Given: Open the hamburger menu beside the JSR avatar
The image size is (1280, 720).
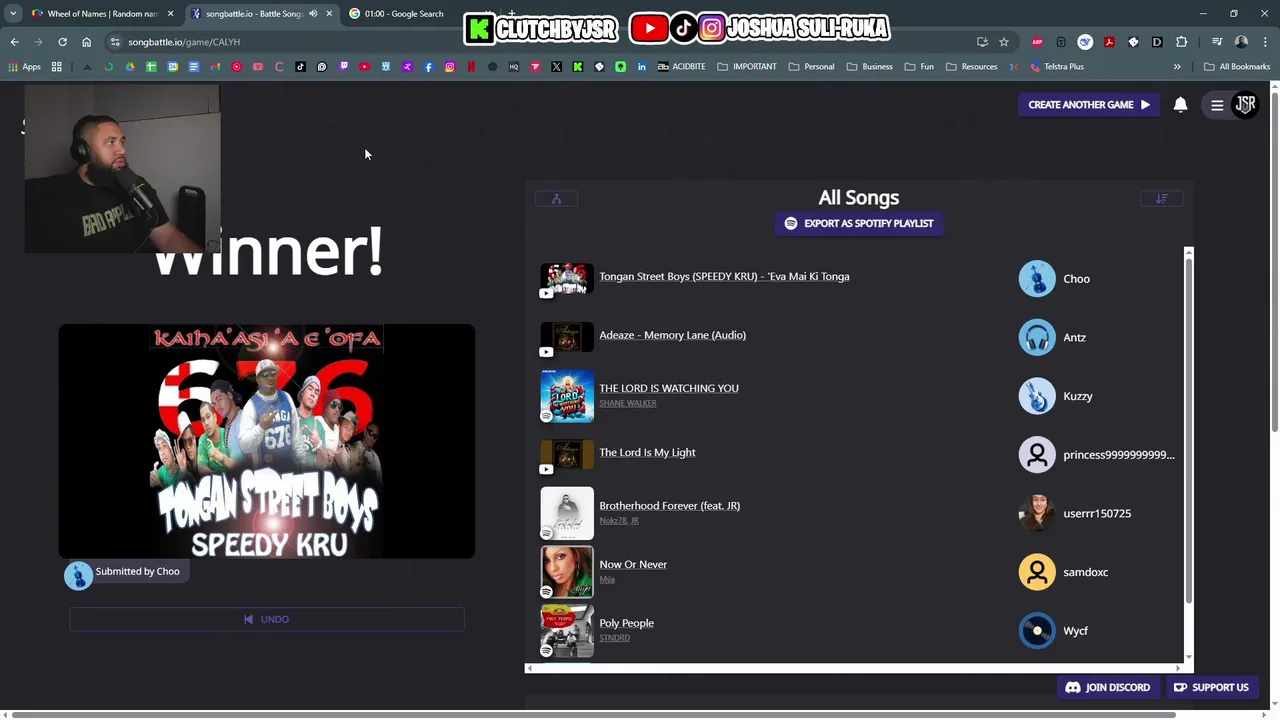Looking at the screenshot, I should (x=1217, y=105).
